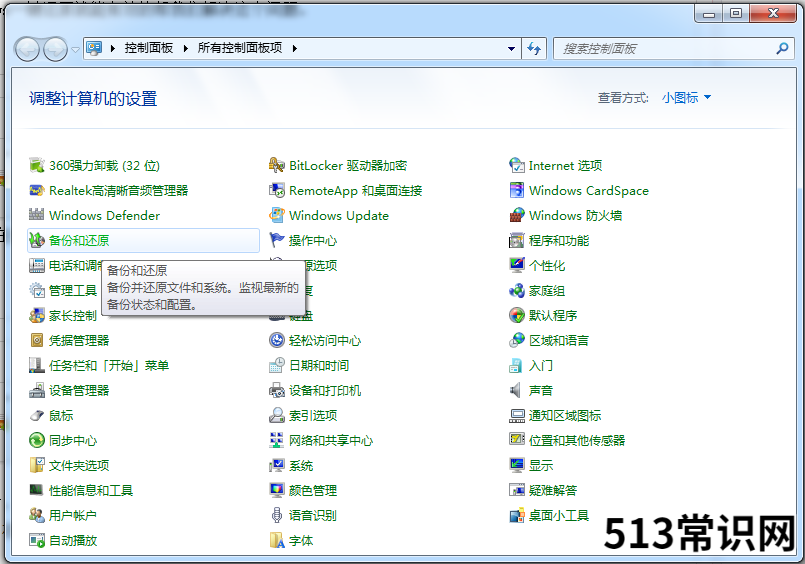The width and height of the screenshot is (805, 564).
Task: Click the 轻松访问中心 icon
Action: [277, 340]
